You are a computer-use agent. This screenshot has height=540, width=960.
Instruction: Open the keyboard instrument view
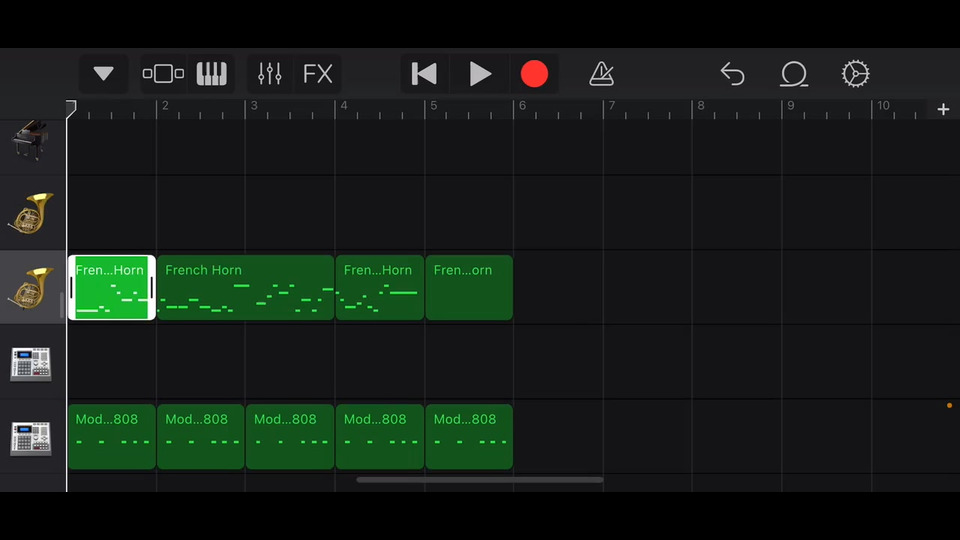click(x=211, y=74)
